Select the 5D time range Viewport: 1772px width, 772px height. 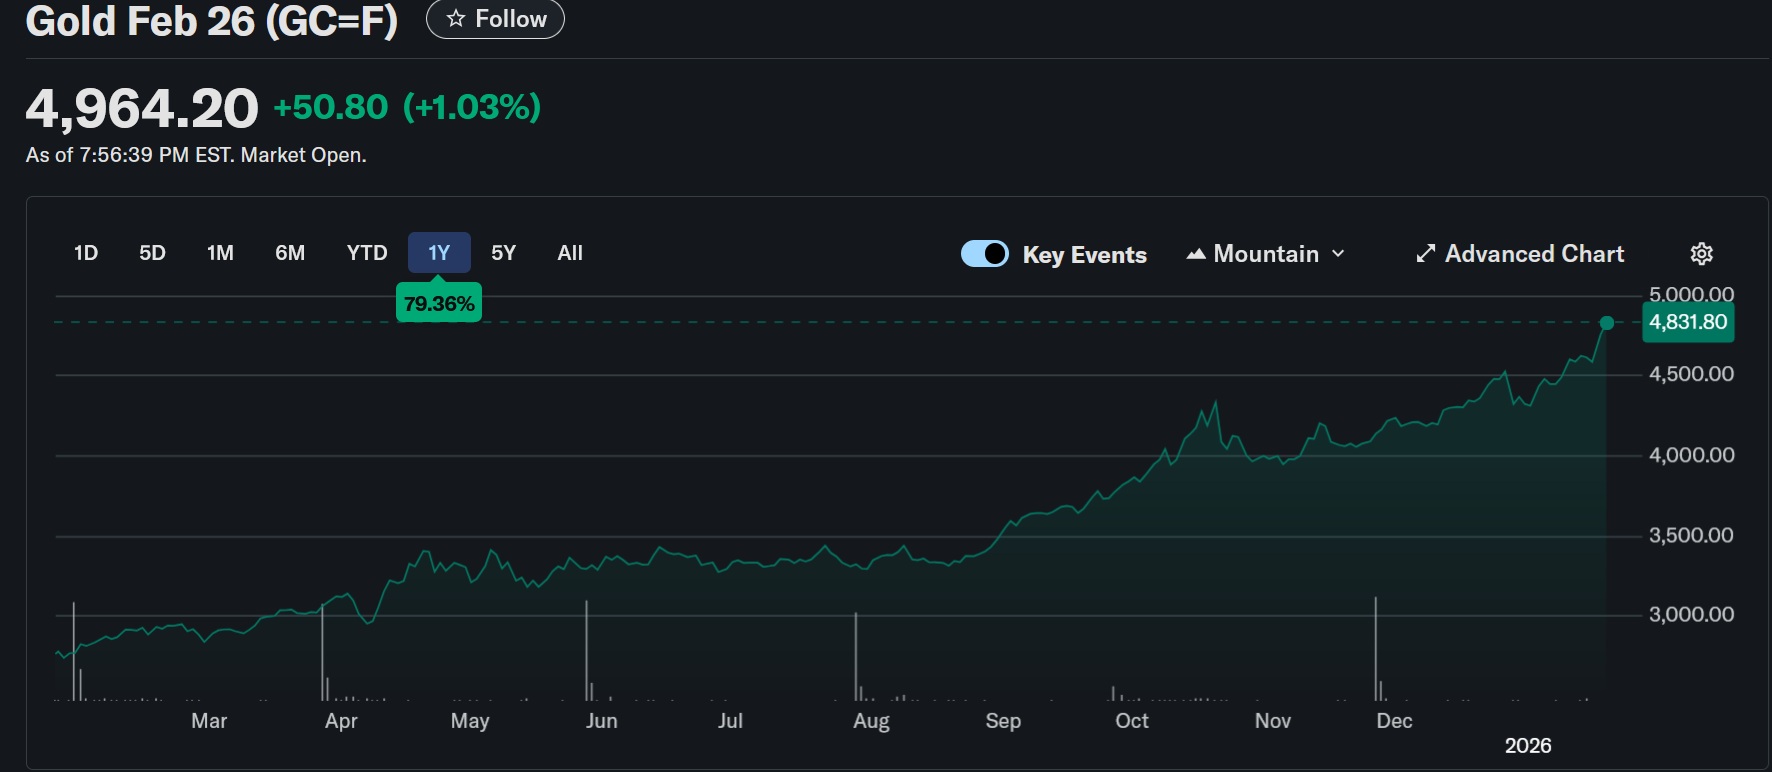pyautogui.click(x=152, y=253)
